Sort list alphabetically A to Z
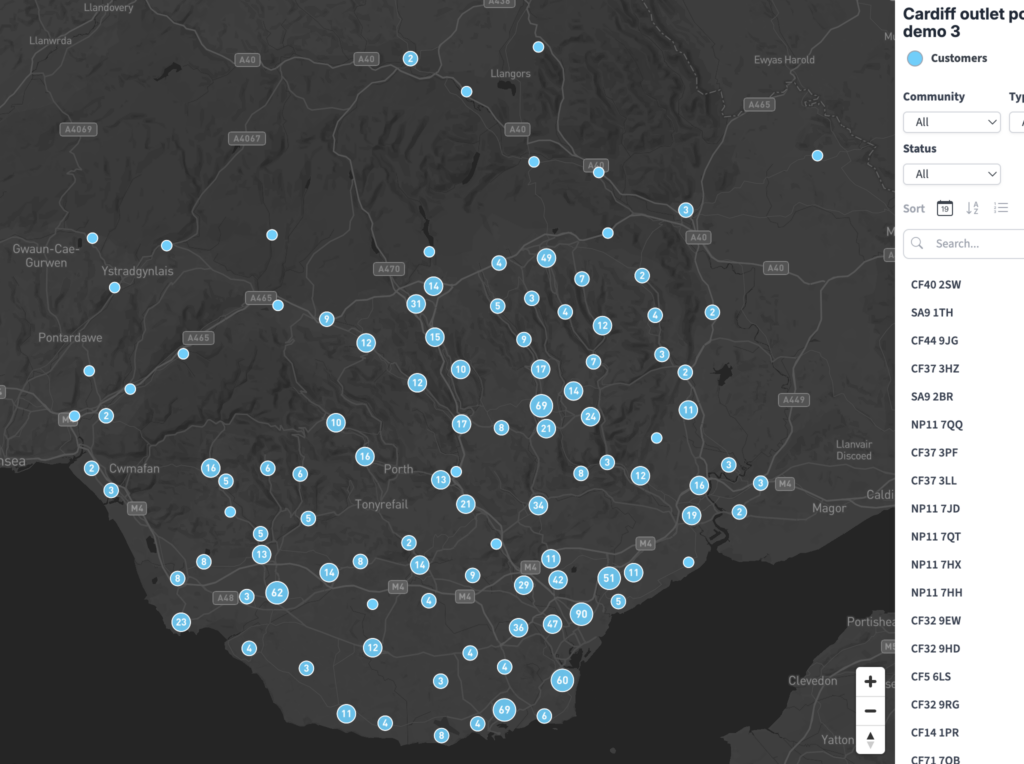1024x764 pixels. [x=972, y=208]
